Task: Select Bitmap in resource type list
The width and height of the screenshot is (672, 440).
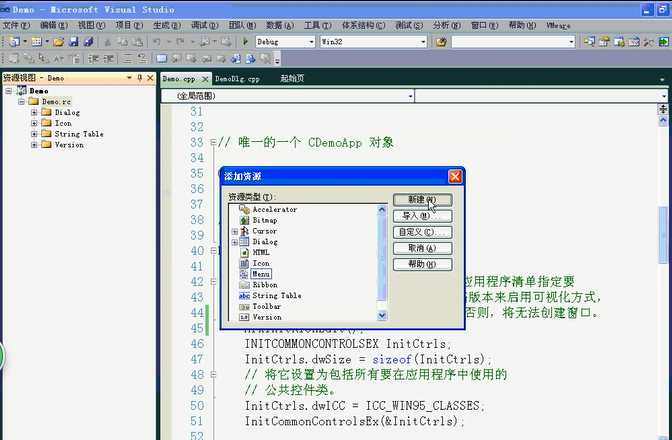Action: [x=265, y=220]
